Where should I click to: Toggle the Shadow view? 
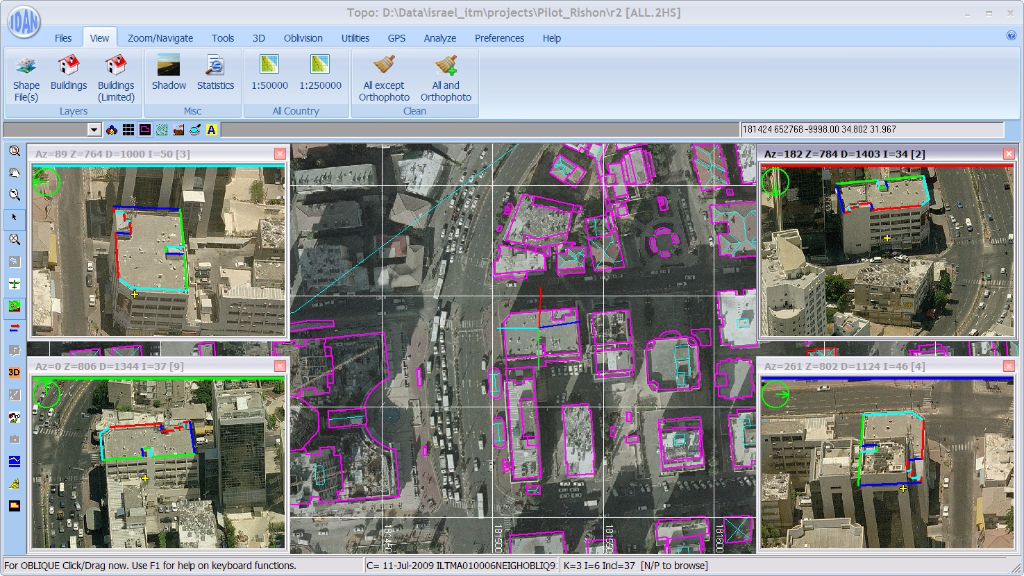pos(169,66)
